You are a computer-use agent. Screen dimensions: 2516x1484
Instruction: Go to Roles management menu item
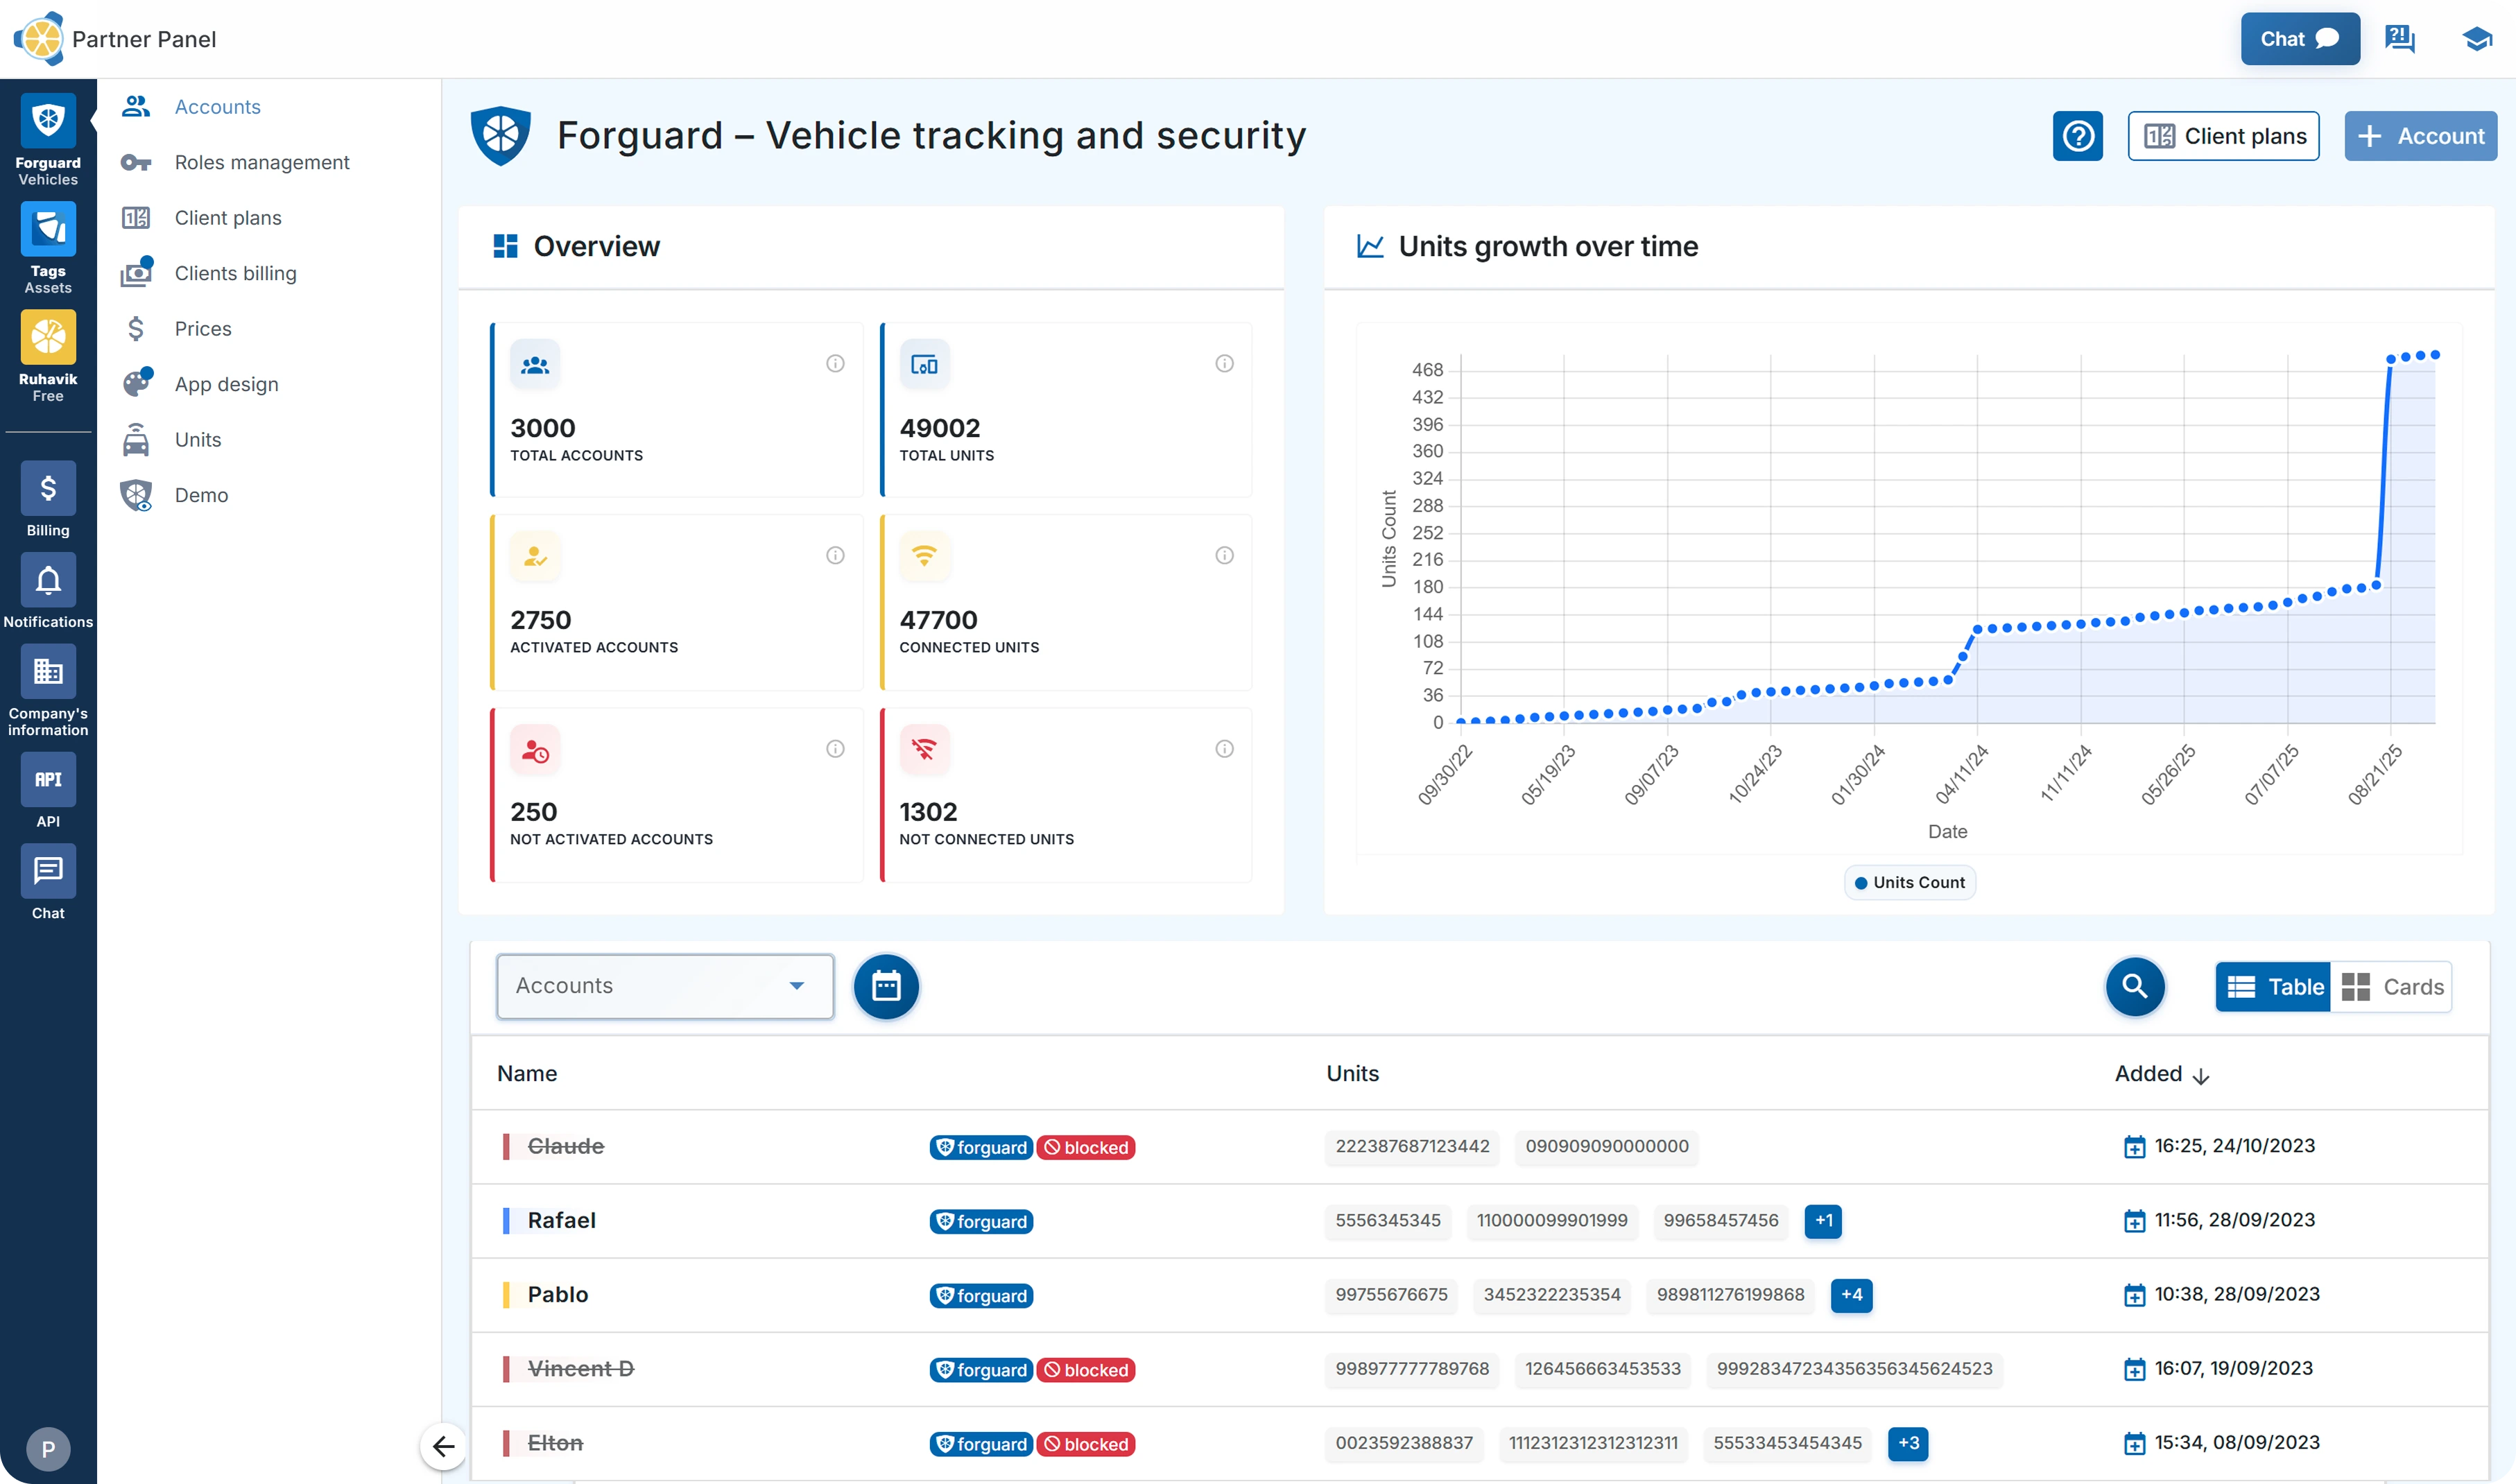[262, 162]
